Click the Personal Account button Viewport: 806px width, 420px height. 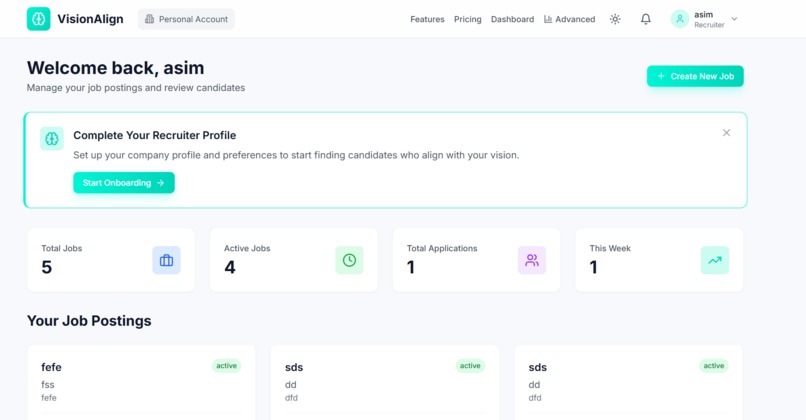[x=186, y=19]
